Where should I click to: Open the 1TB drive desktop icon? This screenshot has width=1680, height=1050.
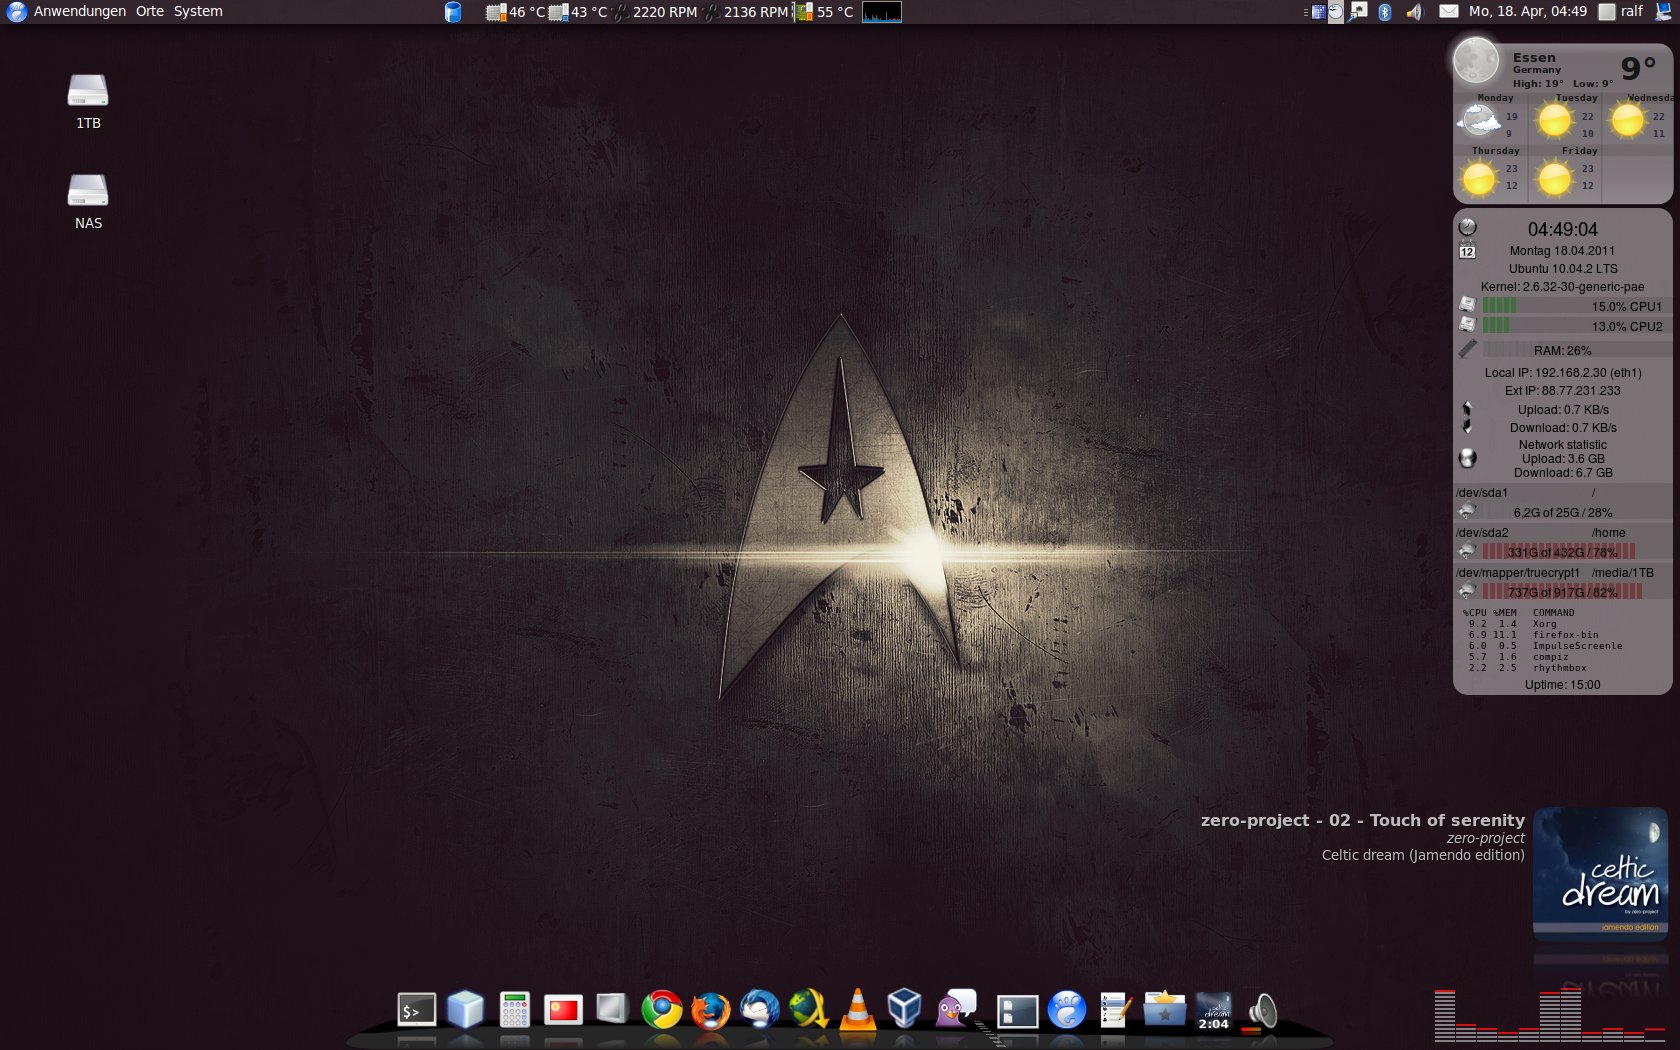tap(88, 102)
